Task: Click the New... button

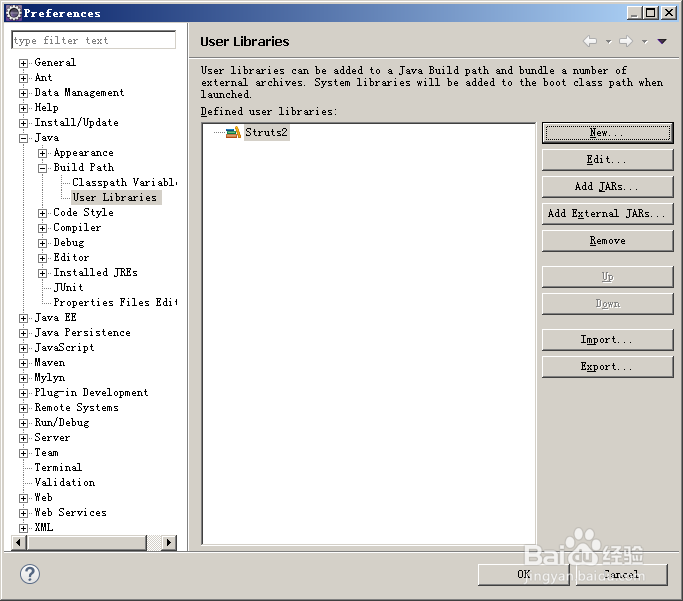Action: [x=607, y=133]
